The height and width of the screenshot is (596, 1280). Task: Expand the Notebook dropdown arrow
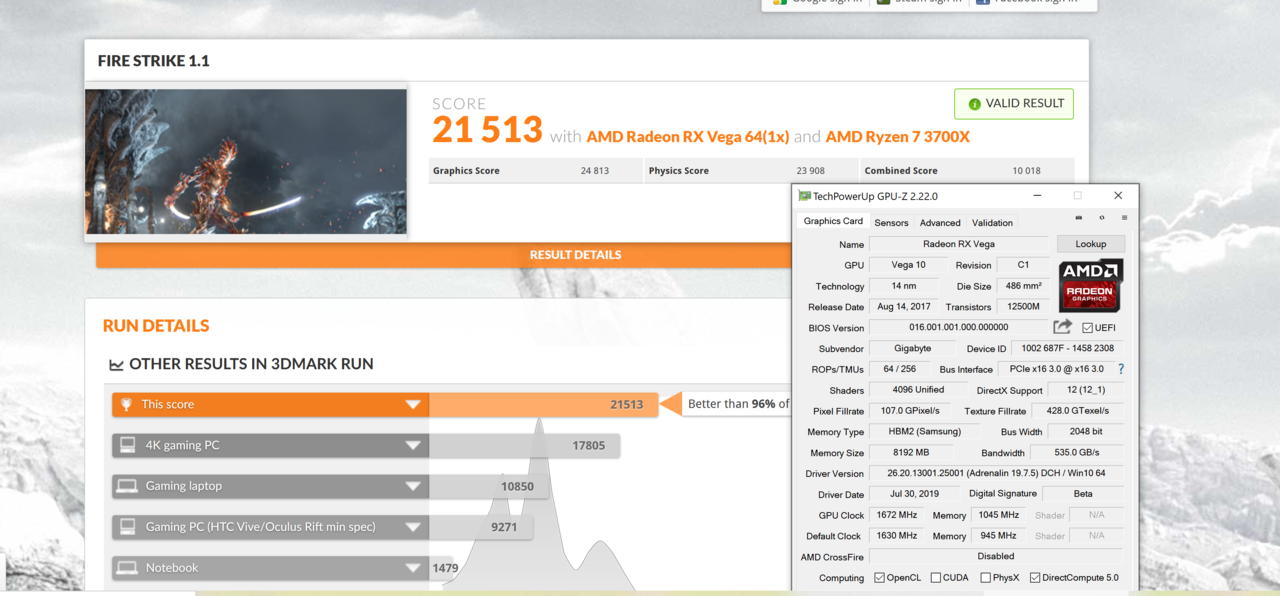(412, 569)
